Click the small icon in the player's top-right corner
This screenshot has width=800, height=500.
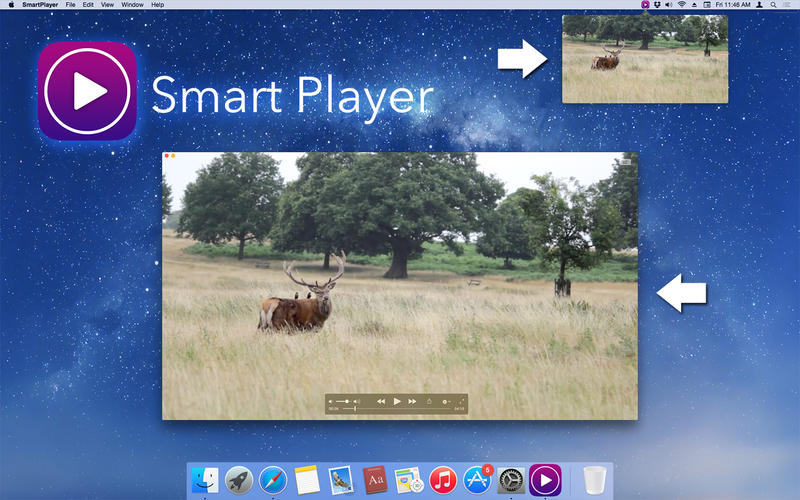(626, 162)
